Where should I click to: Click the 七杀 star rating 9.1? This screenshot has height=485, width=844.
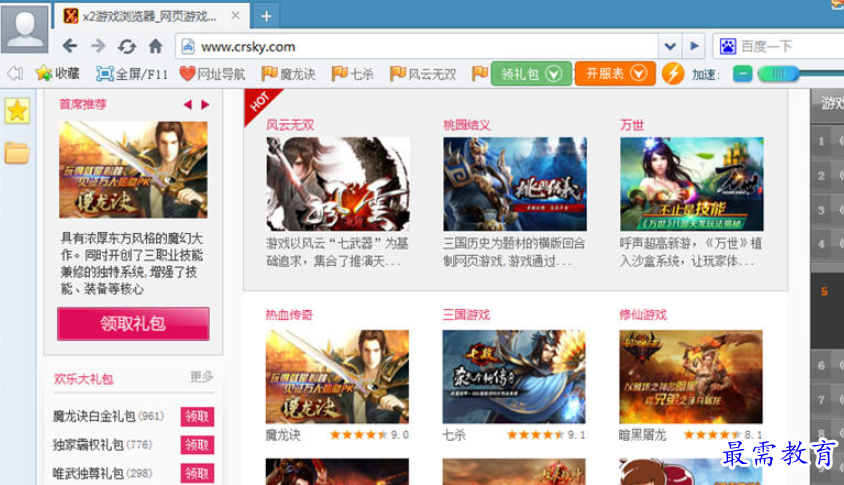546,435
